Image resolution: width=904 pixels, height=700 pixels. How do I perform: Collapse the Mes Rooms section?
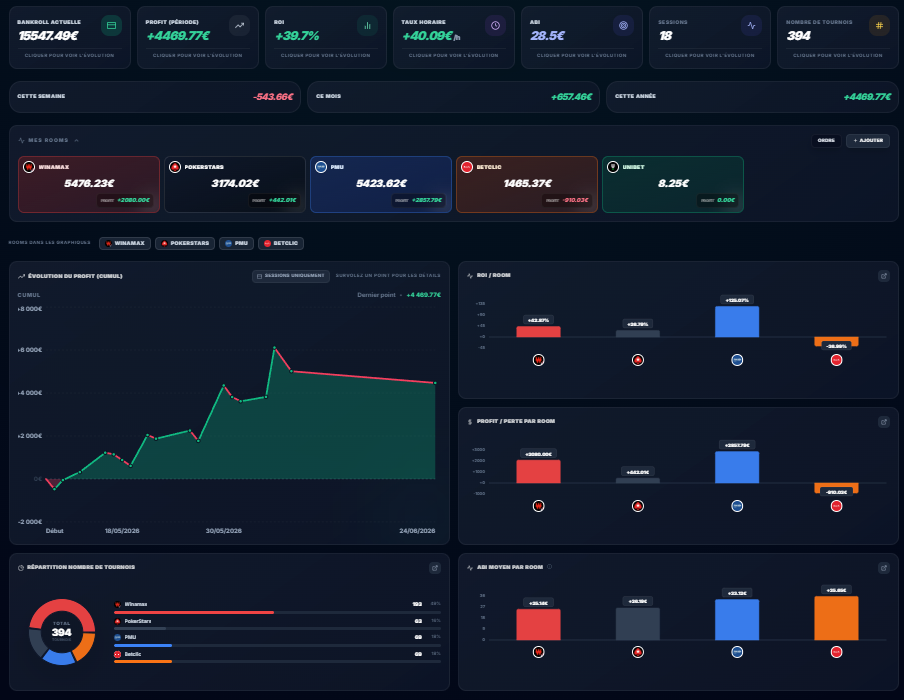[x=76, y=140]
